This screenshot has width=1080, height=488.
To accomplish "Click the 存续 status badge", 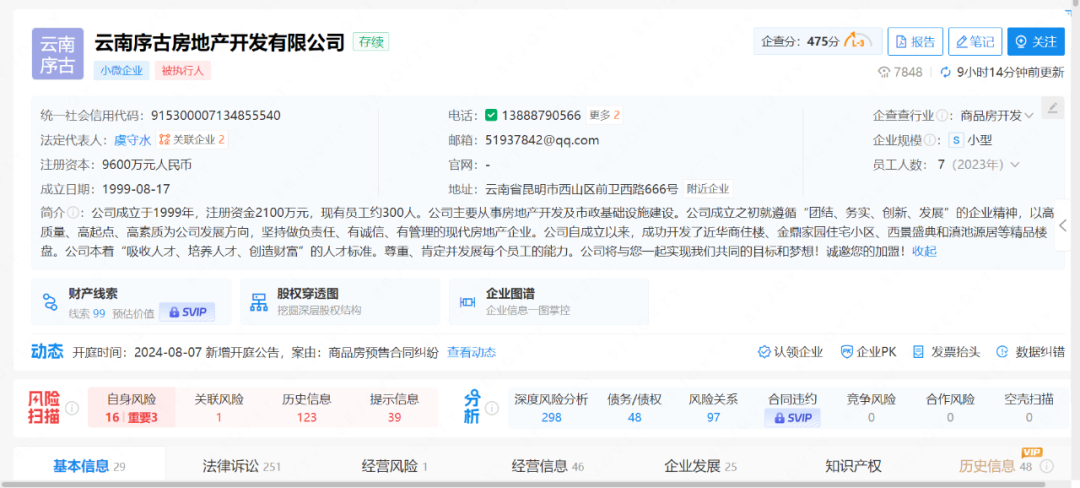I will click(x=371, y=41).
